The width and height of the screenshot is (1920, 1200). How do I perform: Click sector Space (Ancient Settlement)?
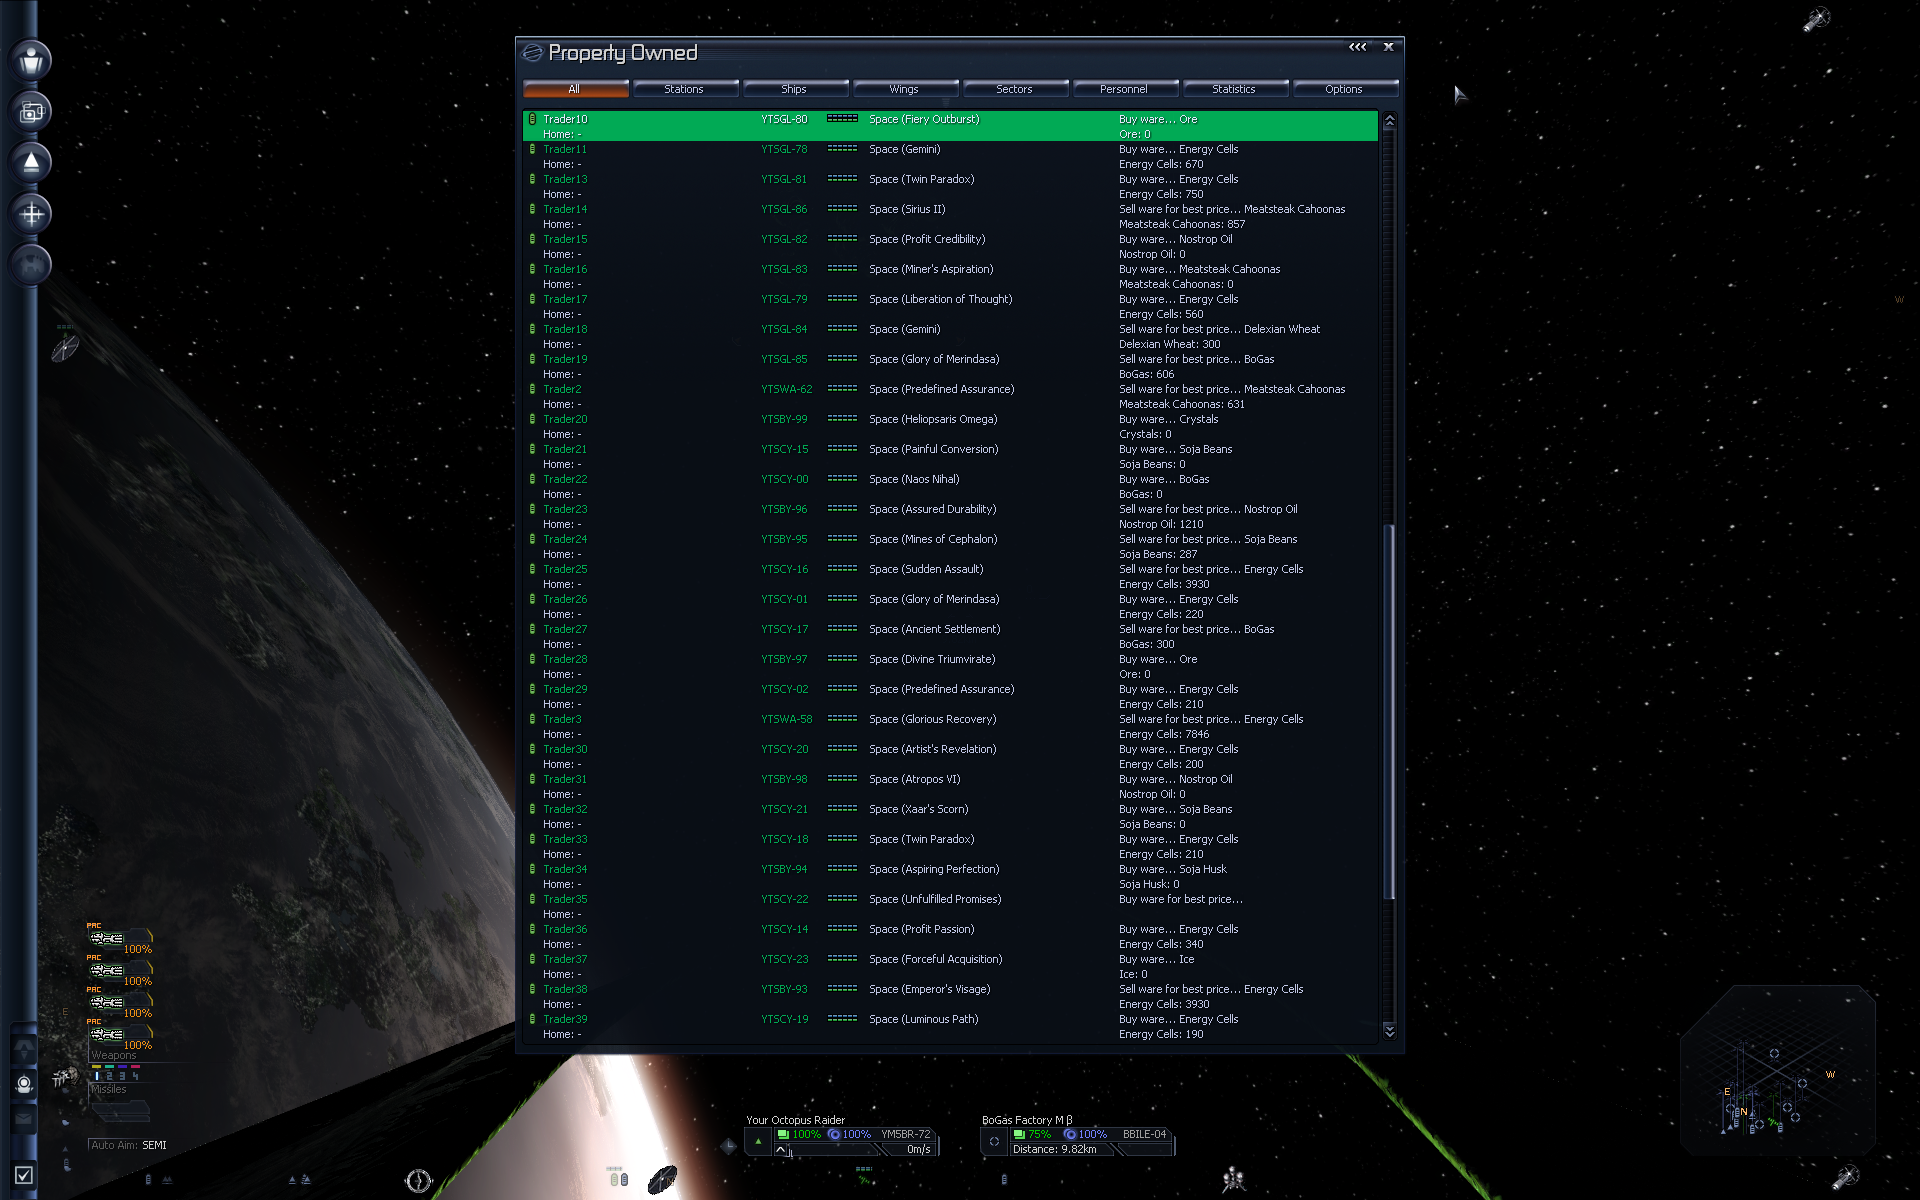pyautogui.click(x=934, y=629)
